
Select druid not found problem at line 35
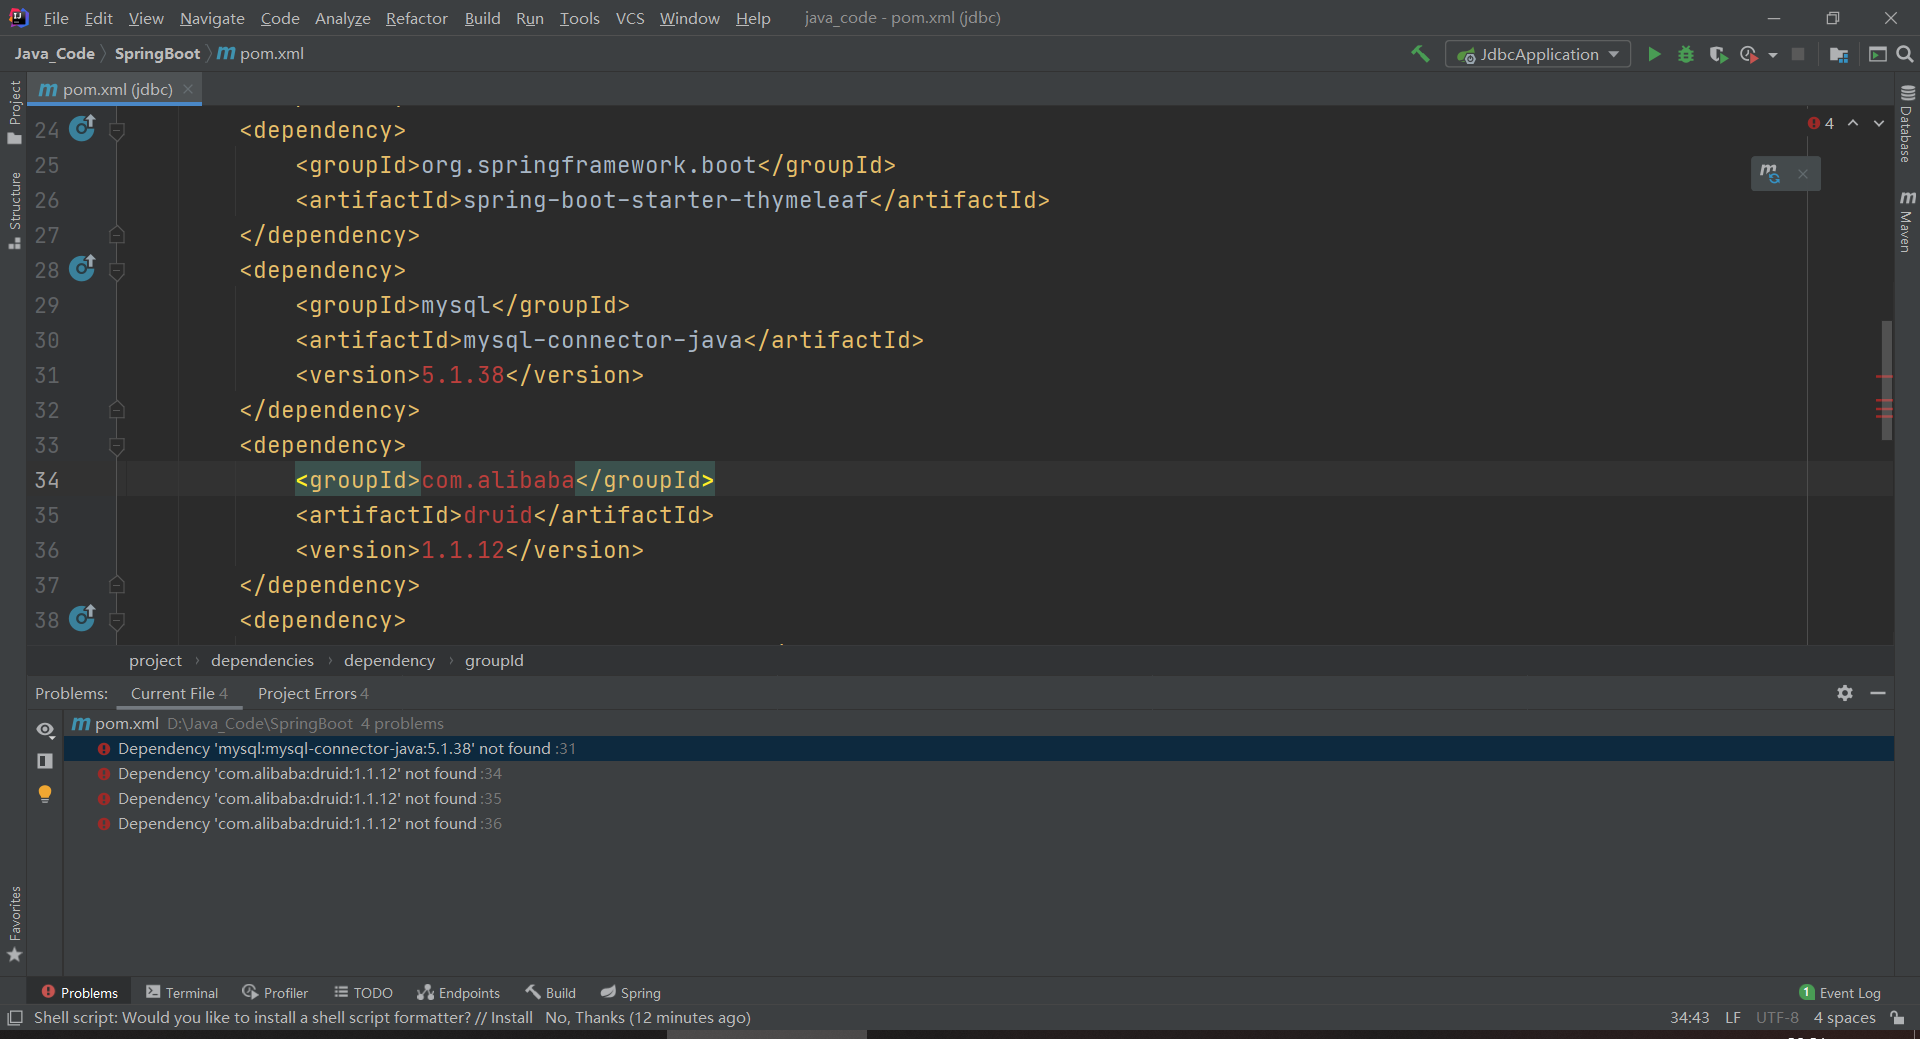[x=979, y=798]
